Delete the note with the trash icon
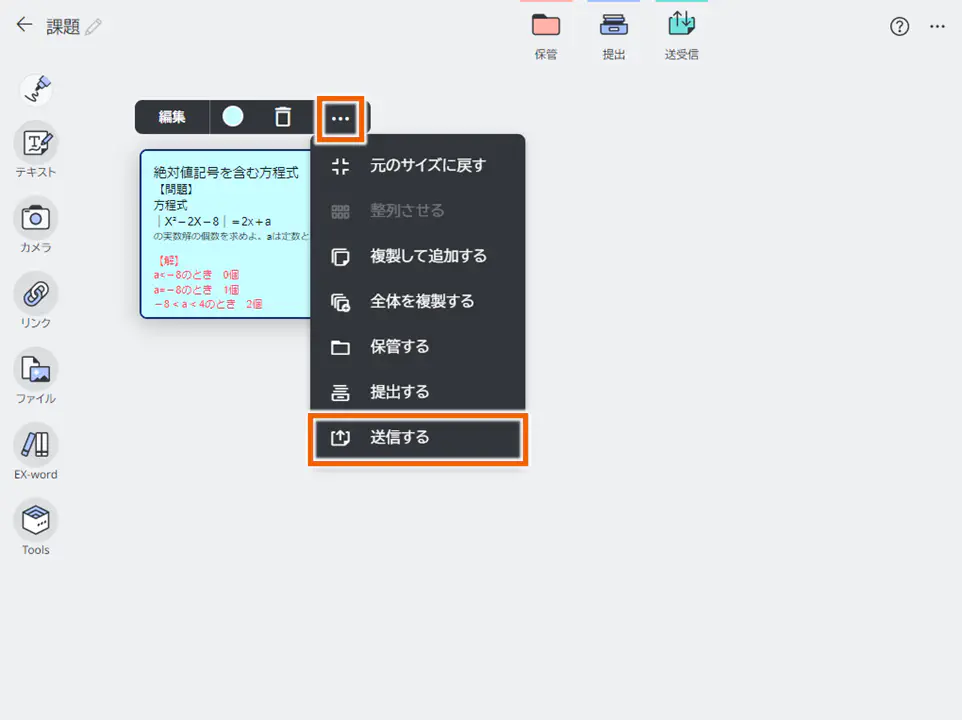 [x=283, y=117]
